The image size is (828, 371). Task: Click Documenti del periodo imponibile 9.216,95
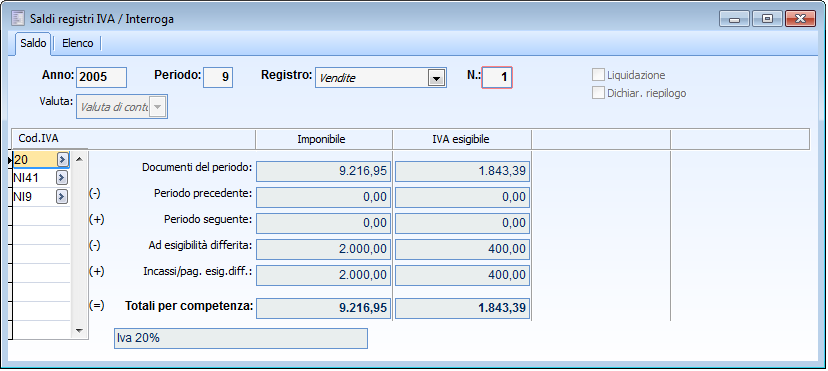[323, 171]
